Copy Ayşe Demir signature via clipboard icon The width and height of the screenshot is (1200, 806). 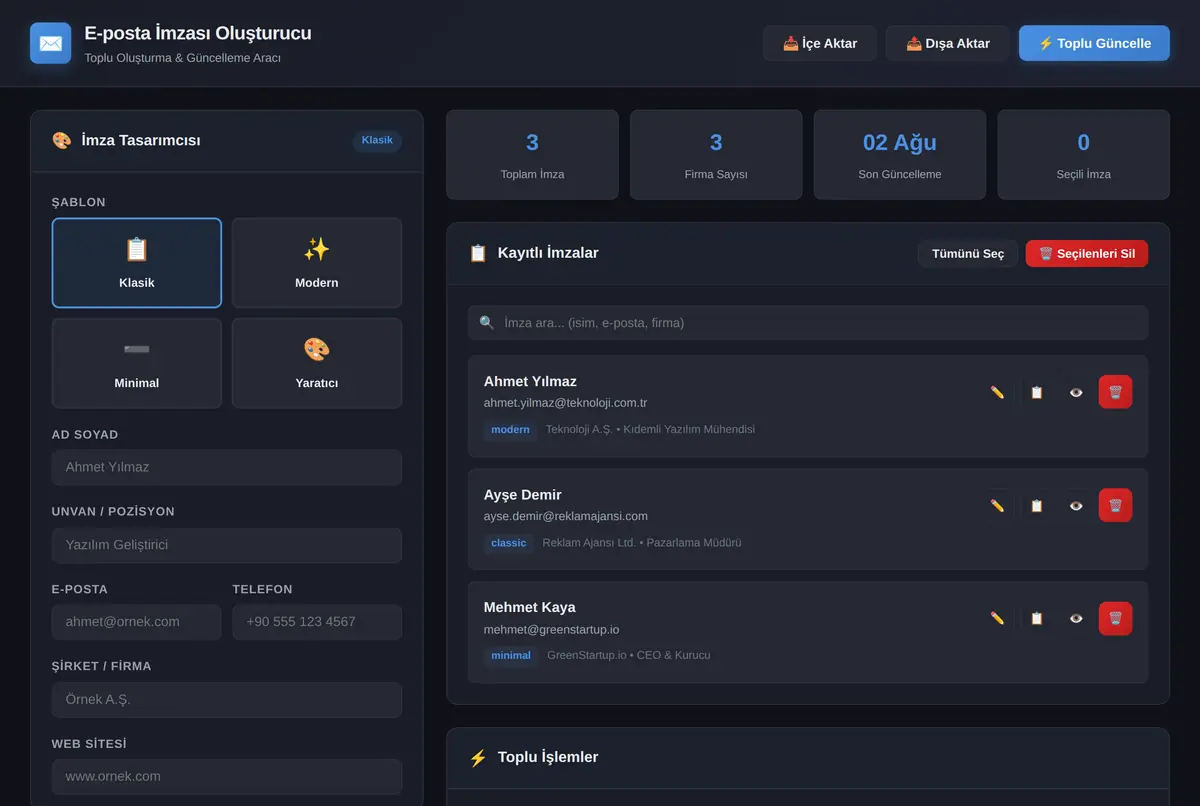[x=1036, y=505]
